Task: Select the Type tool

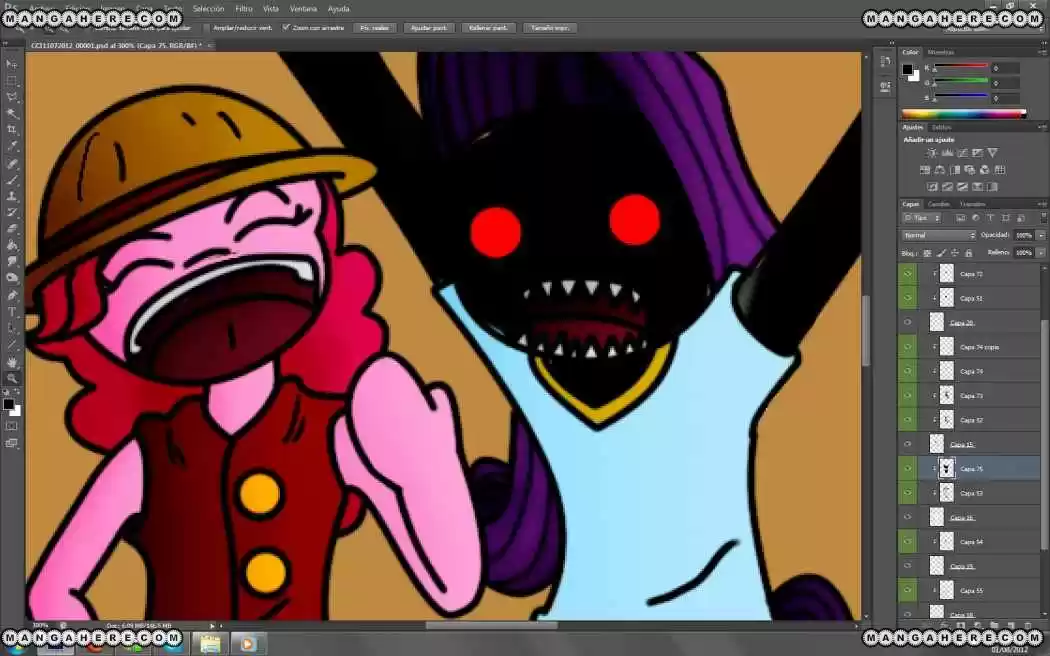Action: coord(12,312)
